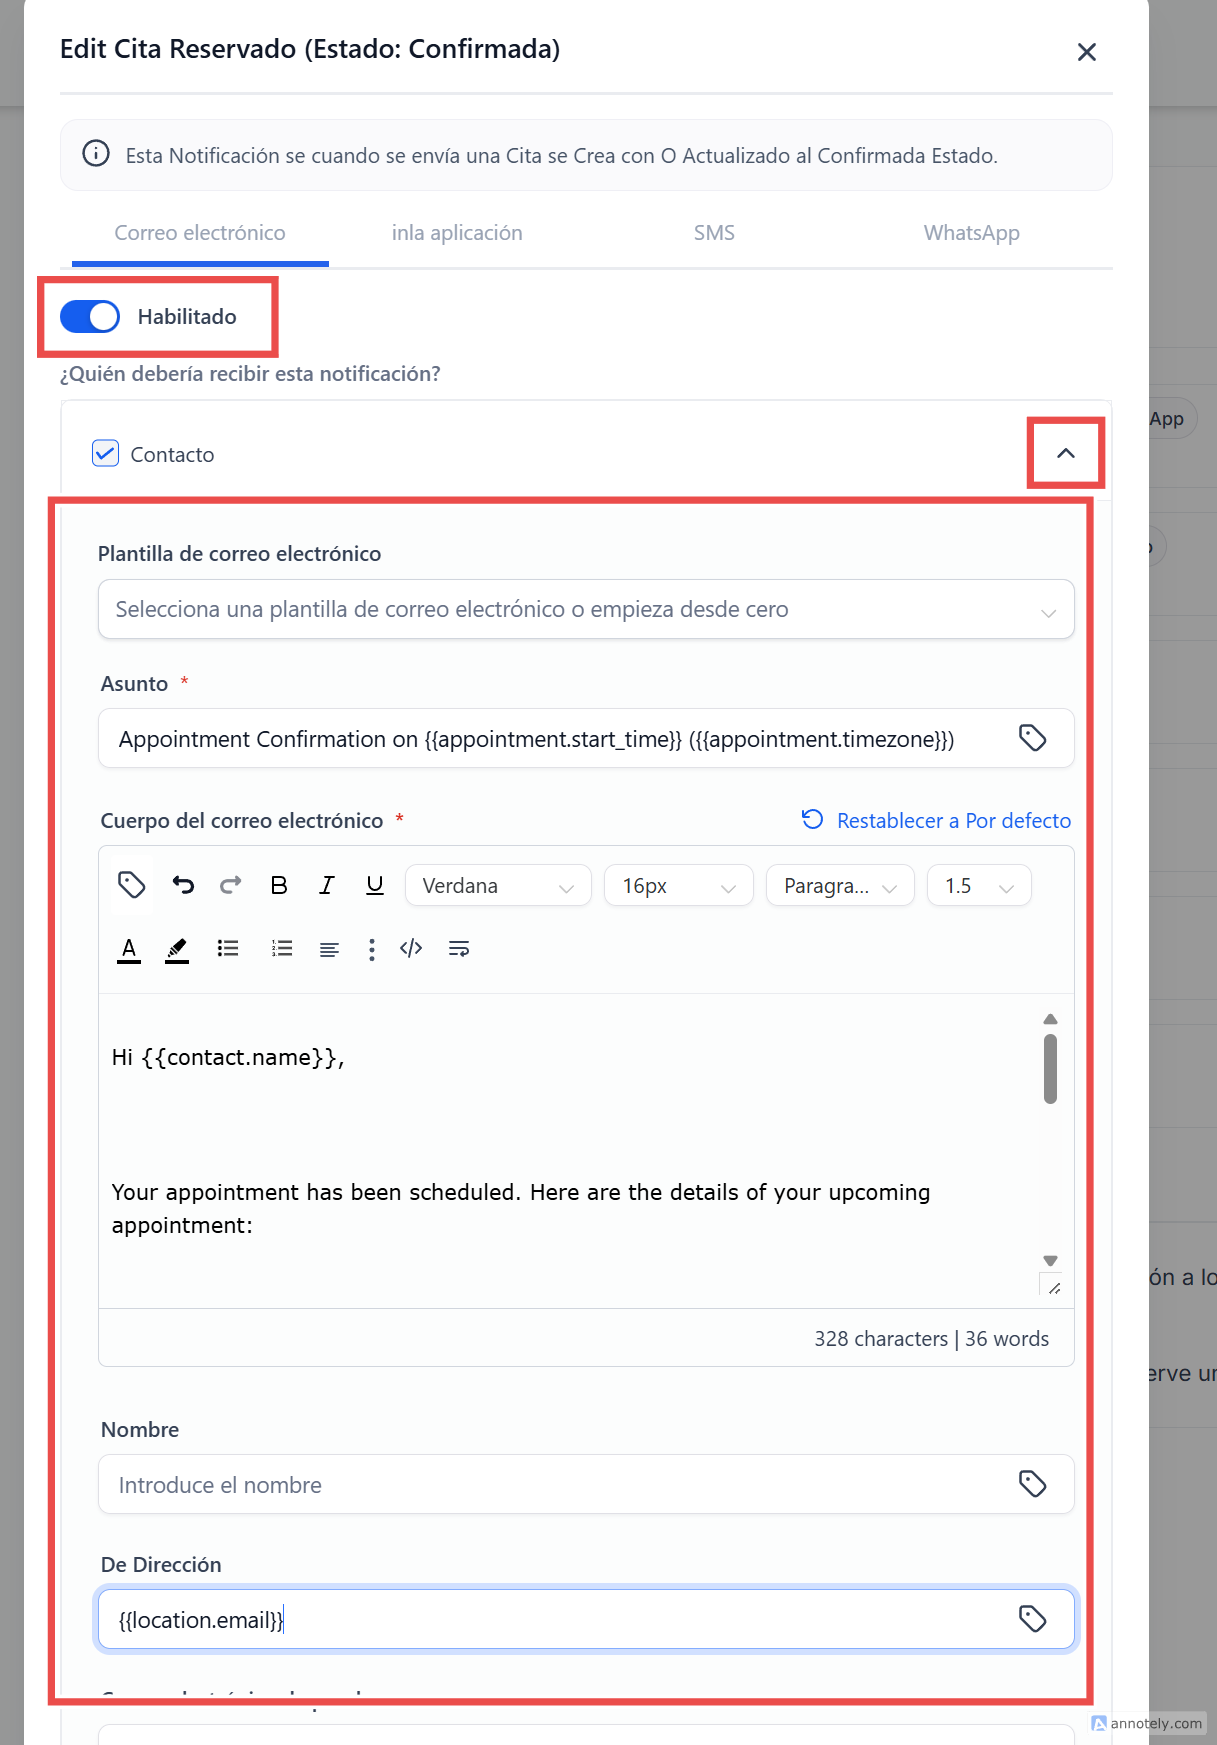Click the Bold formatting icon

tap(279, 885)
